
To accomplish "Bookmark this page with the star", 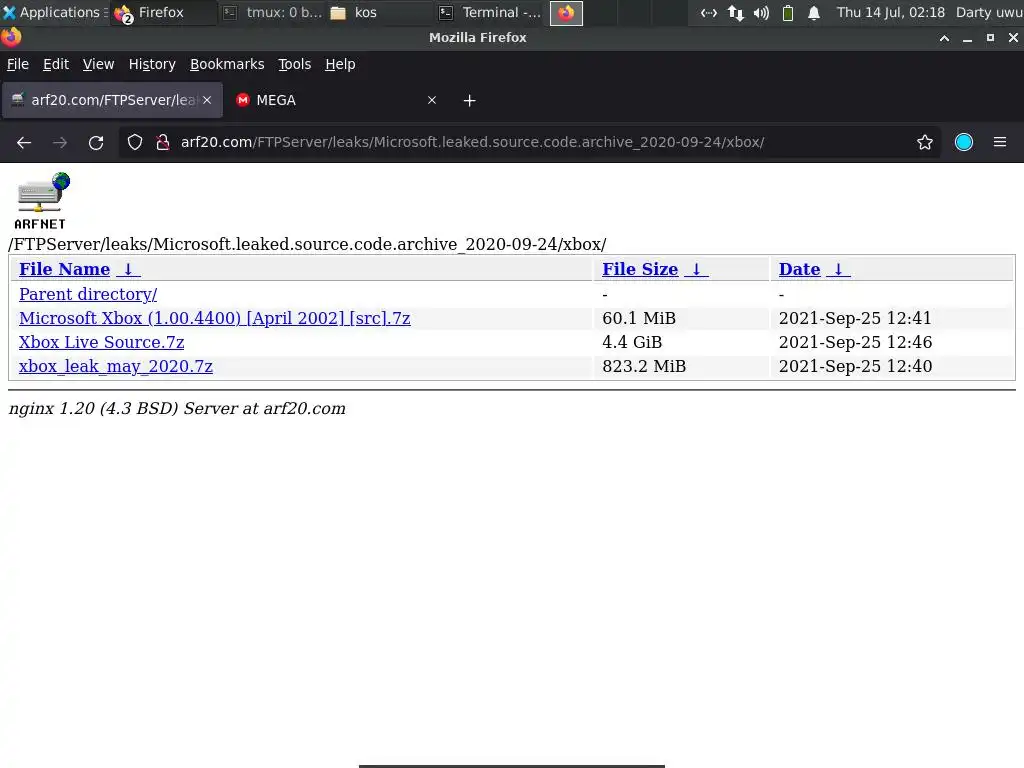I will pyautogui.click(x=924, y=142).
